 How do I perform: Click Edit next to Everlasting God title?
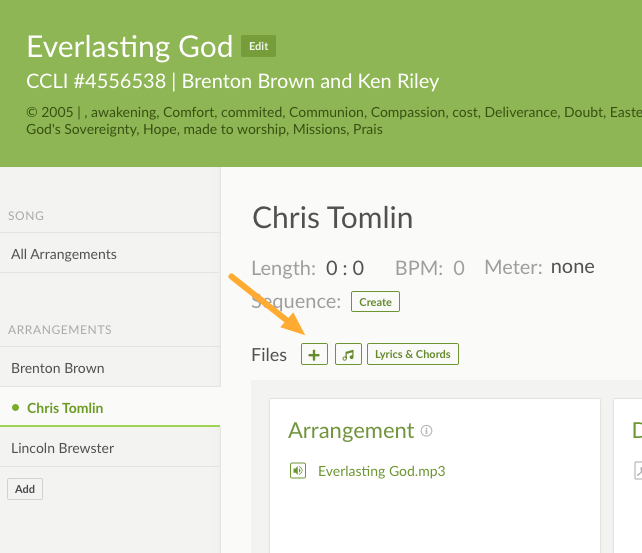(x=258, y=46)
